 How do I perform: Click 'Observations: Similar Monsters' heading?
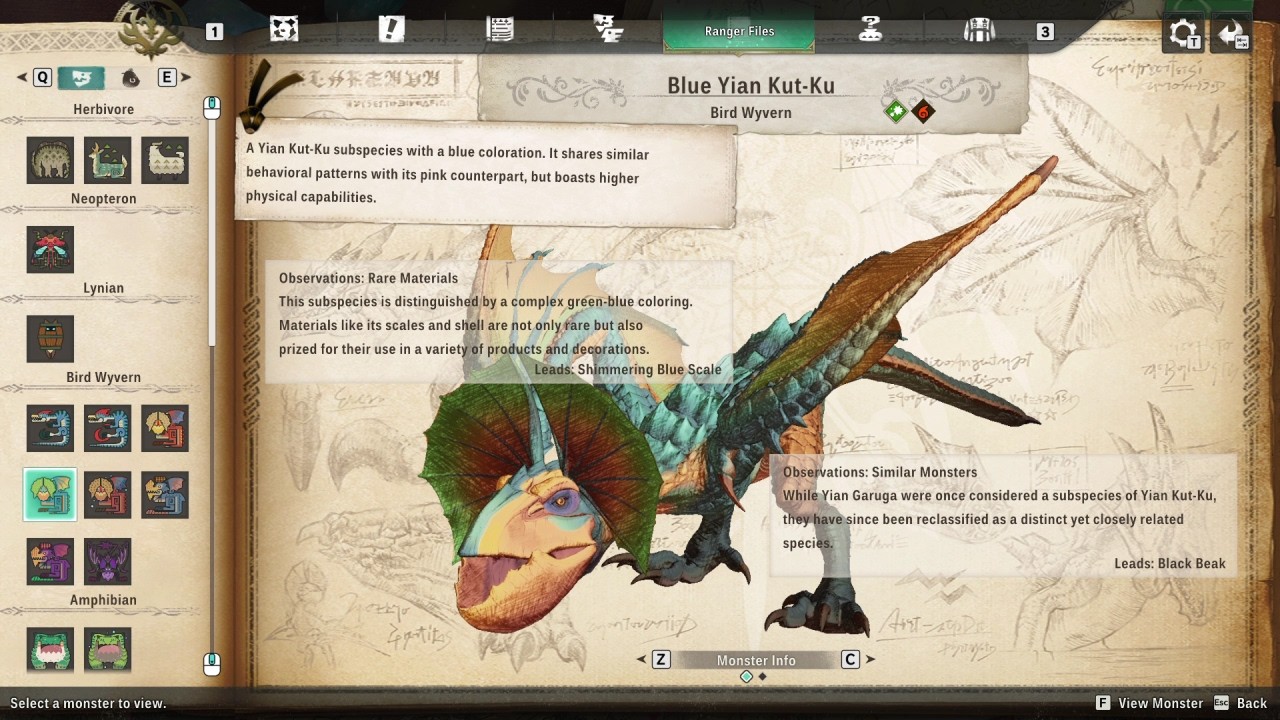pyautogui.click(x=880, y=472)
